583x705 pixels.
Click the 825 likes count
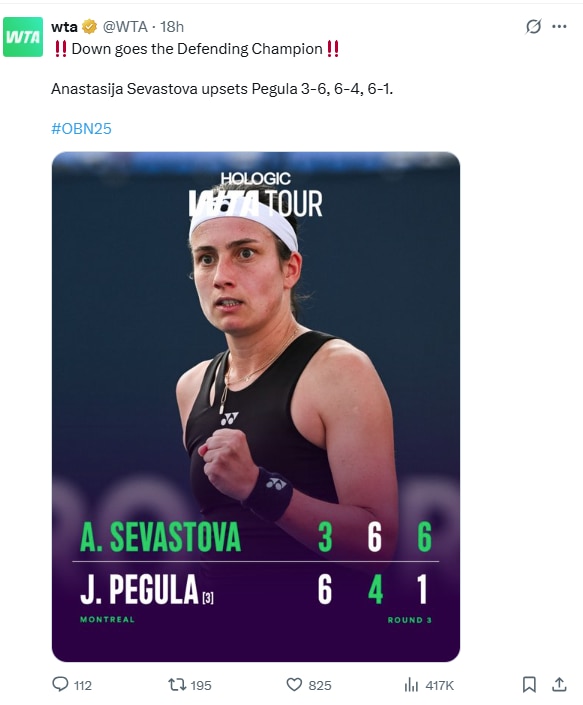pos(320,685)
